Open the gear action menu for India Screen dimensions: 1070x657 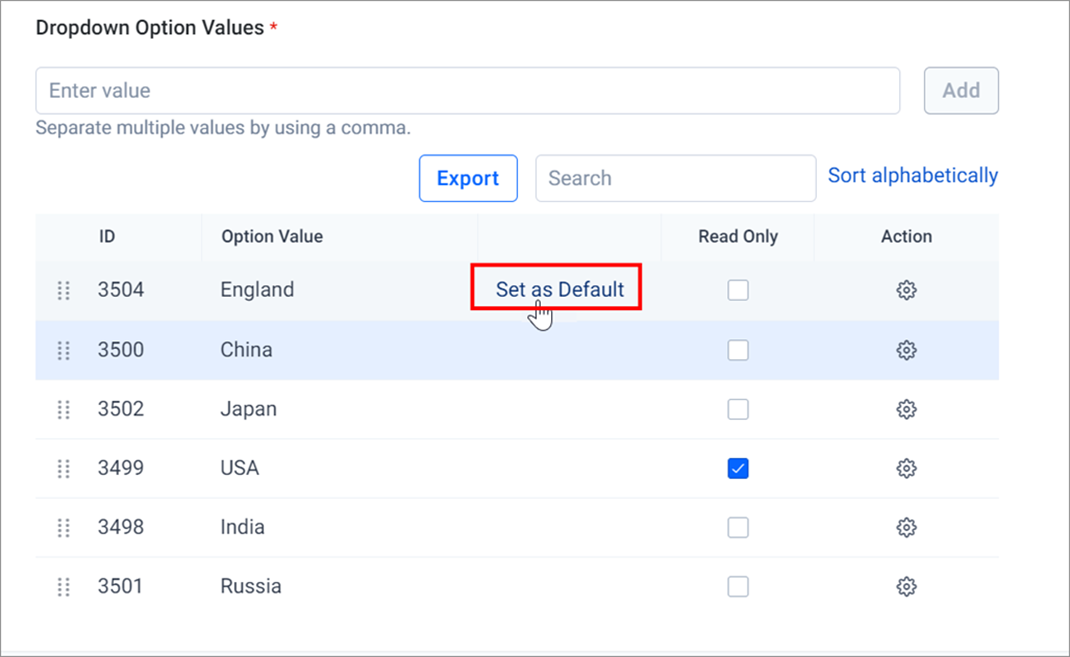906,527
